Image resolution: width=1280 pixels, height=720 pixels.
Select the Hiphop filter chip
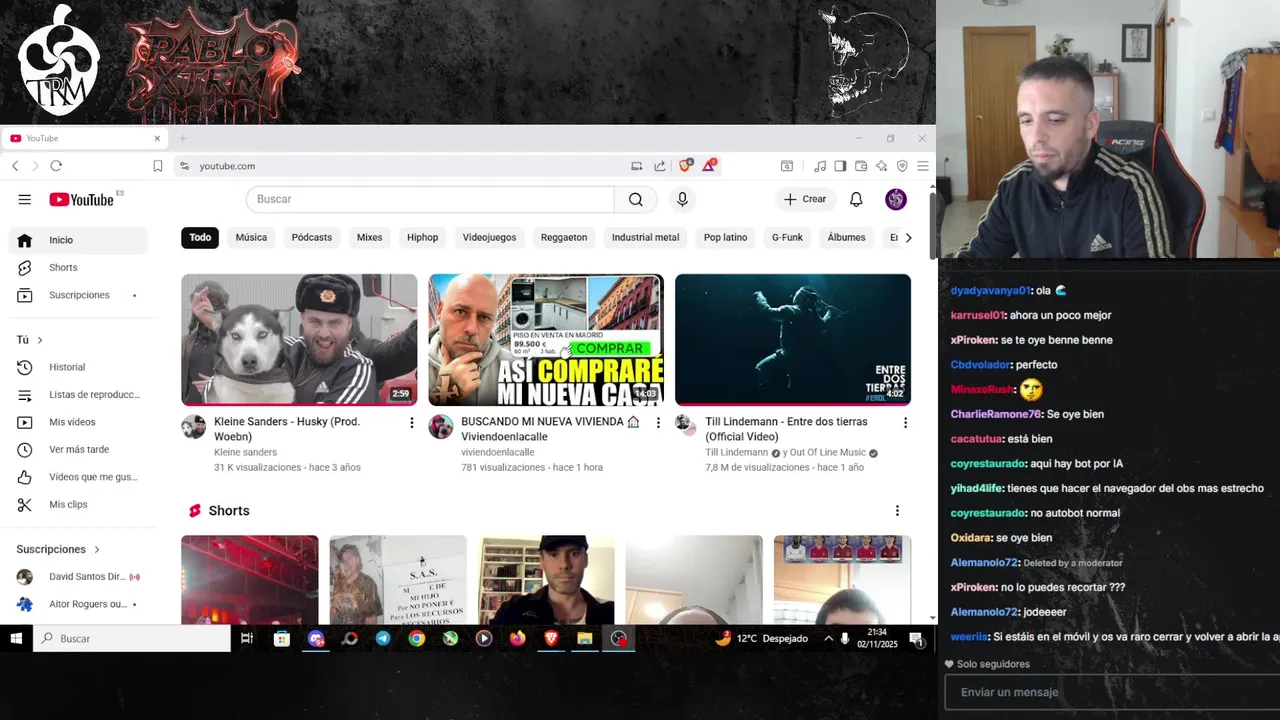click(x=422, y=237)
